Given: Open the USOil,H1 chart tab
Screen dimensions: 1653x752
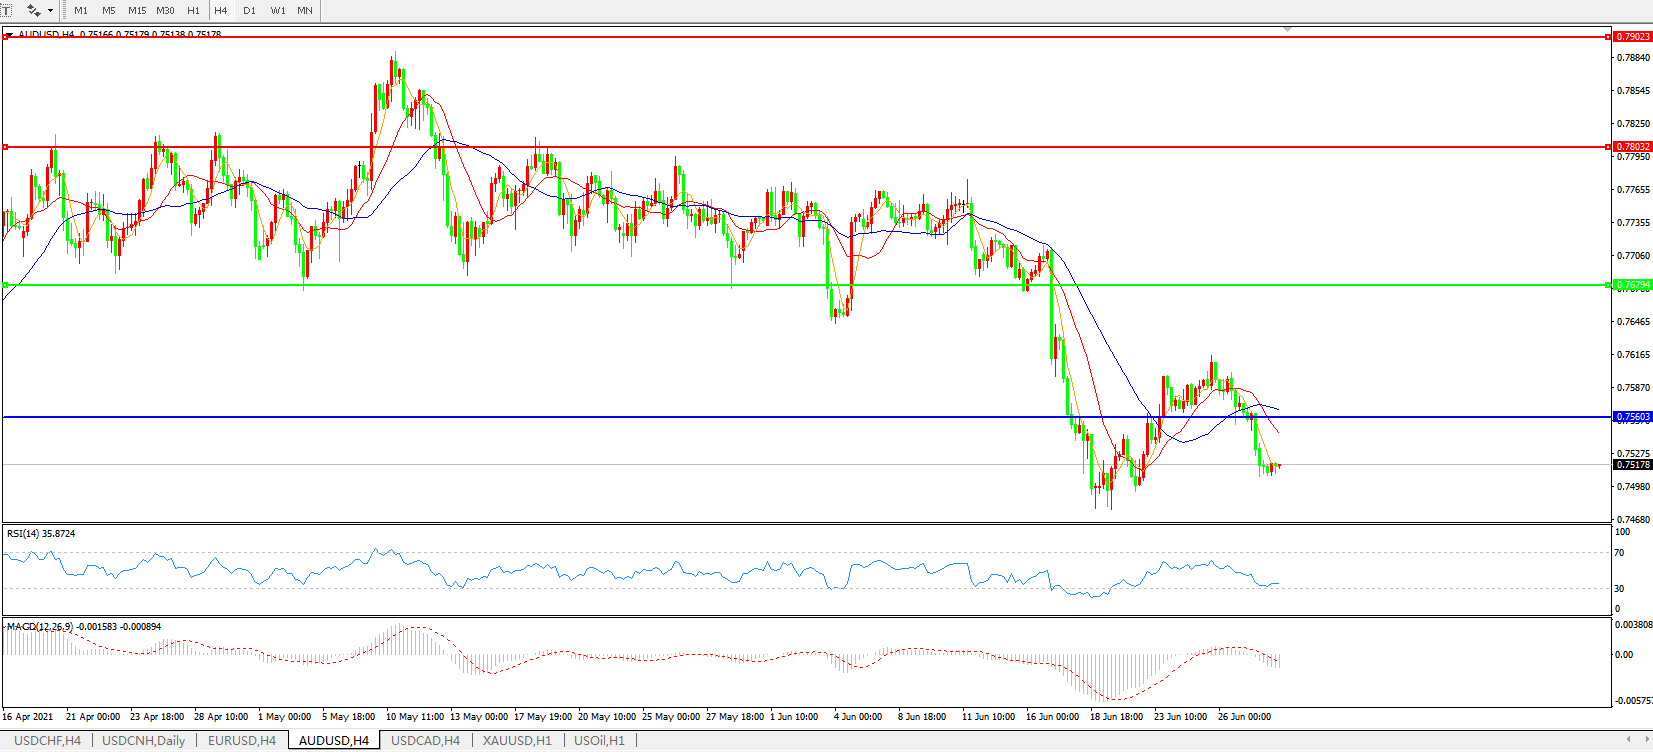Looking at the screenshot, I should (x=599, y=741).
